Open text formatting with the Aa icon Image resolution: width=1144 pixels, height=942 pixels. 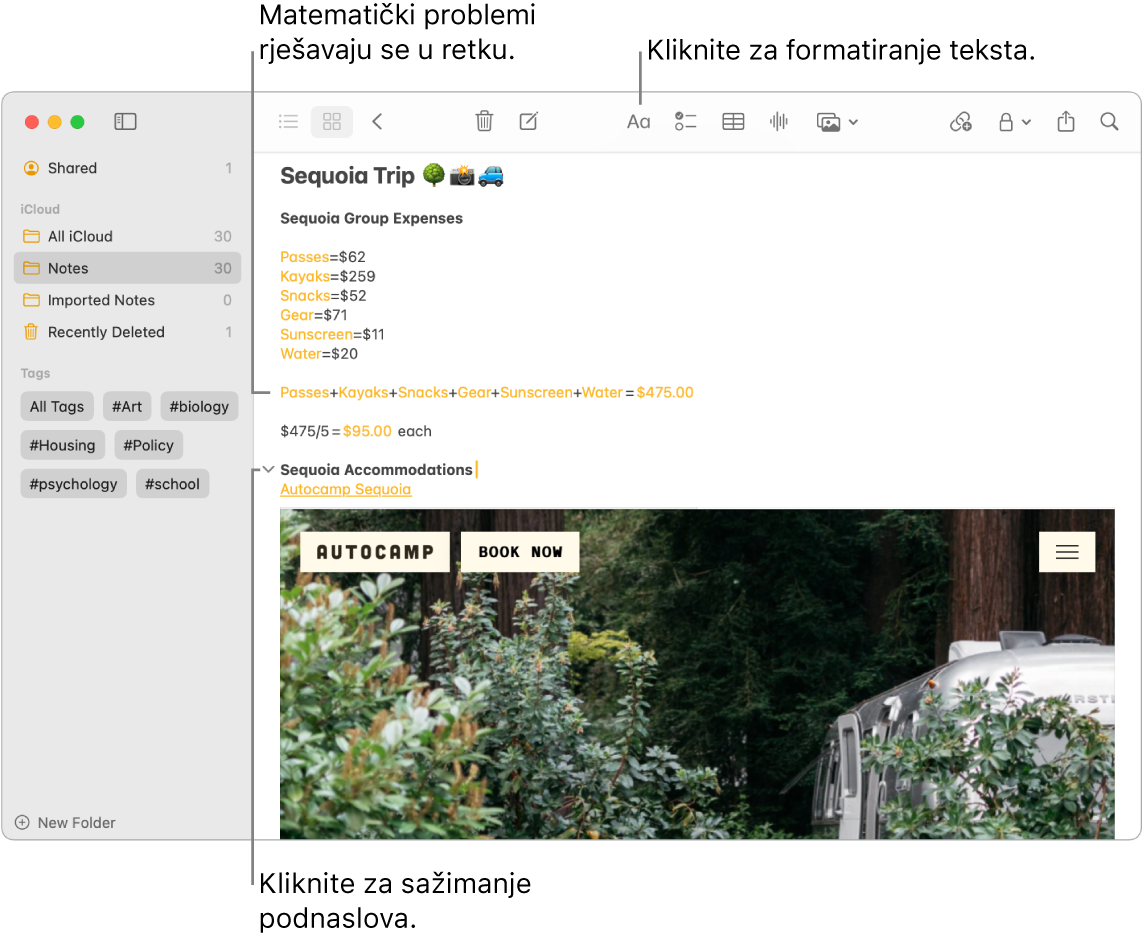coord(638,121)
